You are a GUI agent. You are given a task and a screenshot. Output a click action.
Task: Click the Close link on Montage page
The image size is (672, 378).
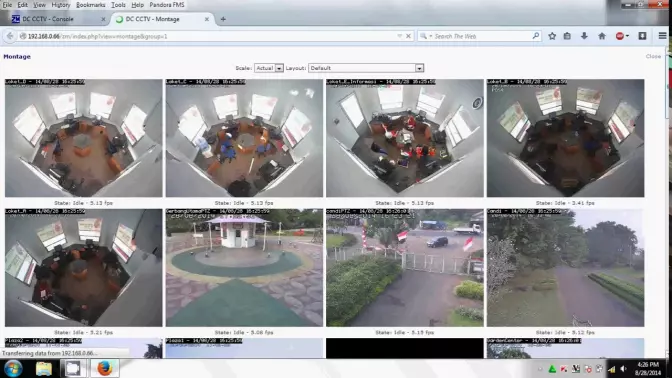tap(653, 57)
